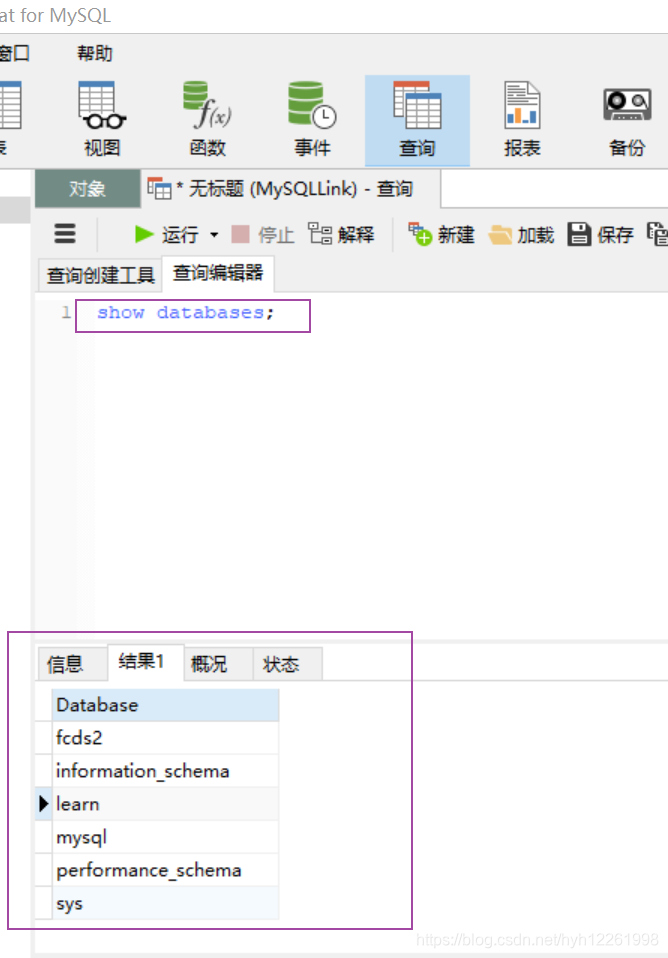
Task: Select the sys row
Action: tap(165, 903)
